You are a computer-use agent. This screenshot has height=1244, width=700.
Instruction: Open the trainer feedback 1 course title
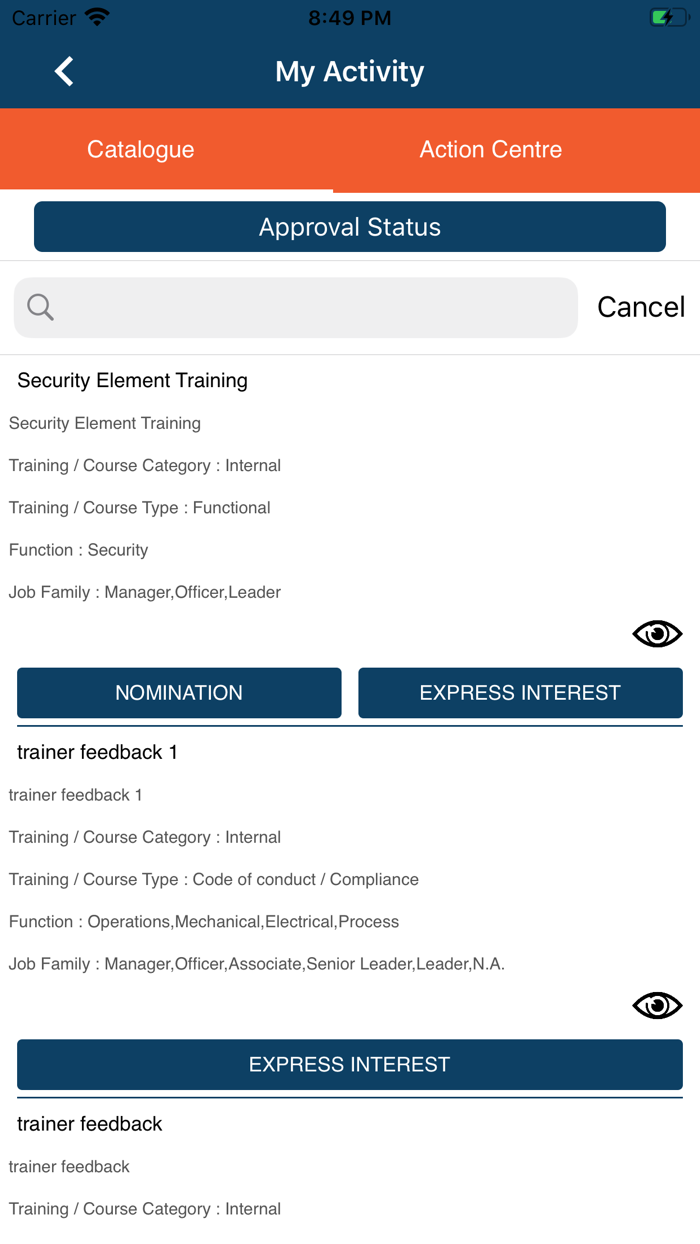[97, 752]
